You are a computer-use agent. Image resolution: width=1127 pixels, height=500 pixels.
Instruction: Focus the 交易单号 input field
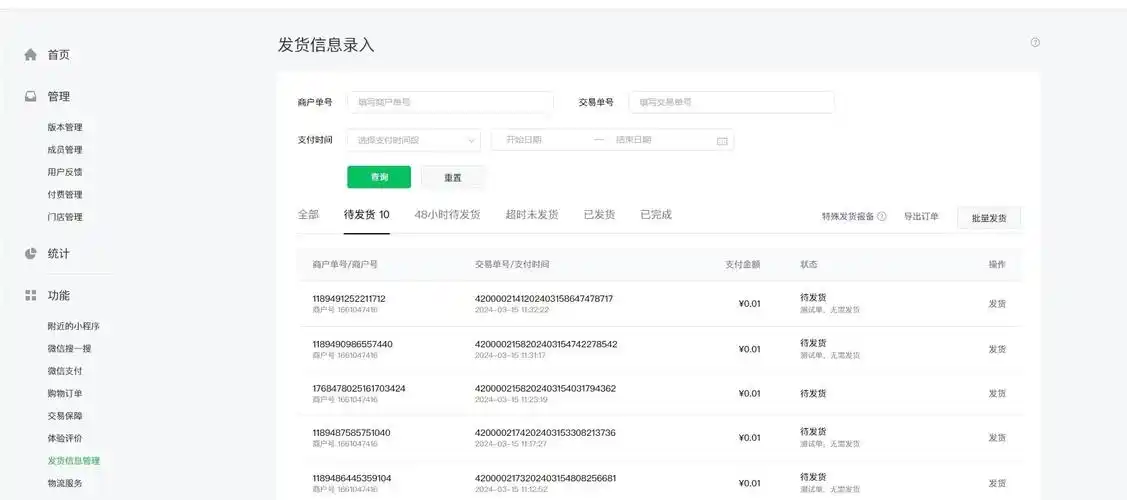pos(731,102)
